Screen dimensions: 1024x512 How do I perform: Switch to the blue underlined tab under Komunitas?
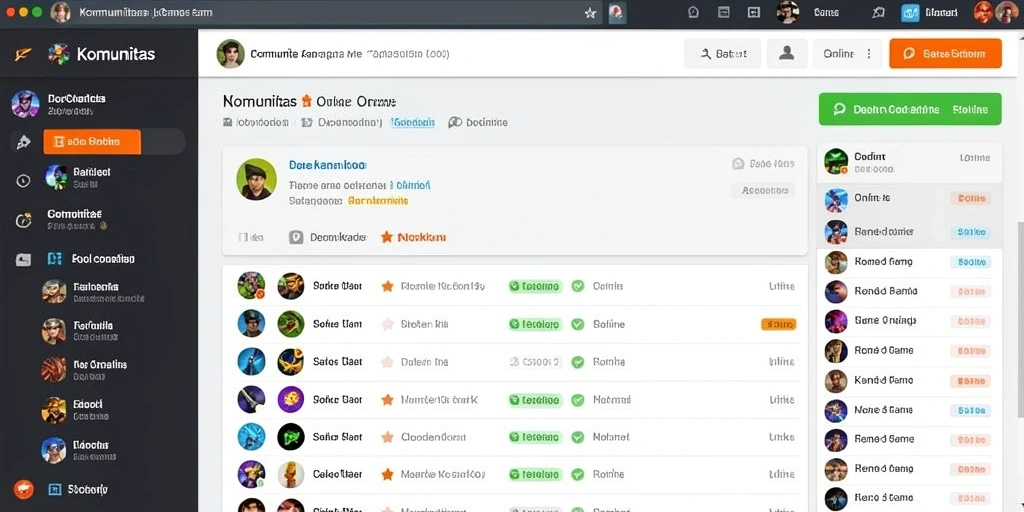(x=412, y=122)
